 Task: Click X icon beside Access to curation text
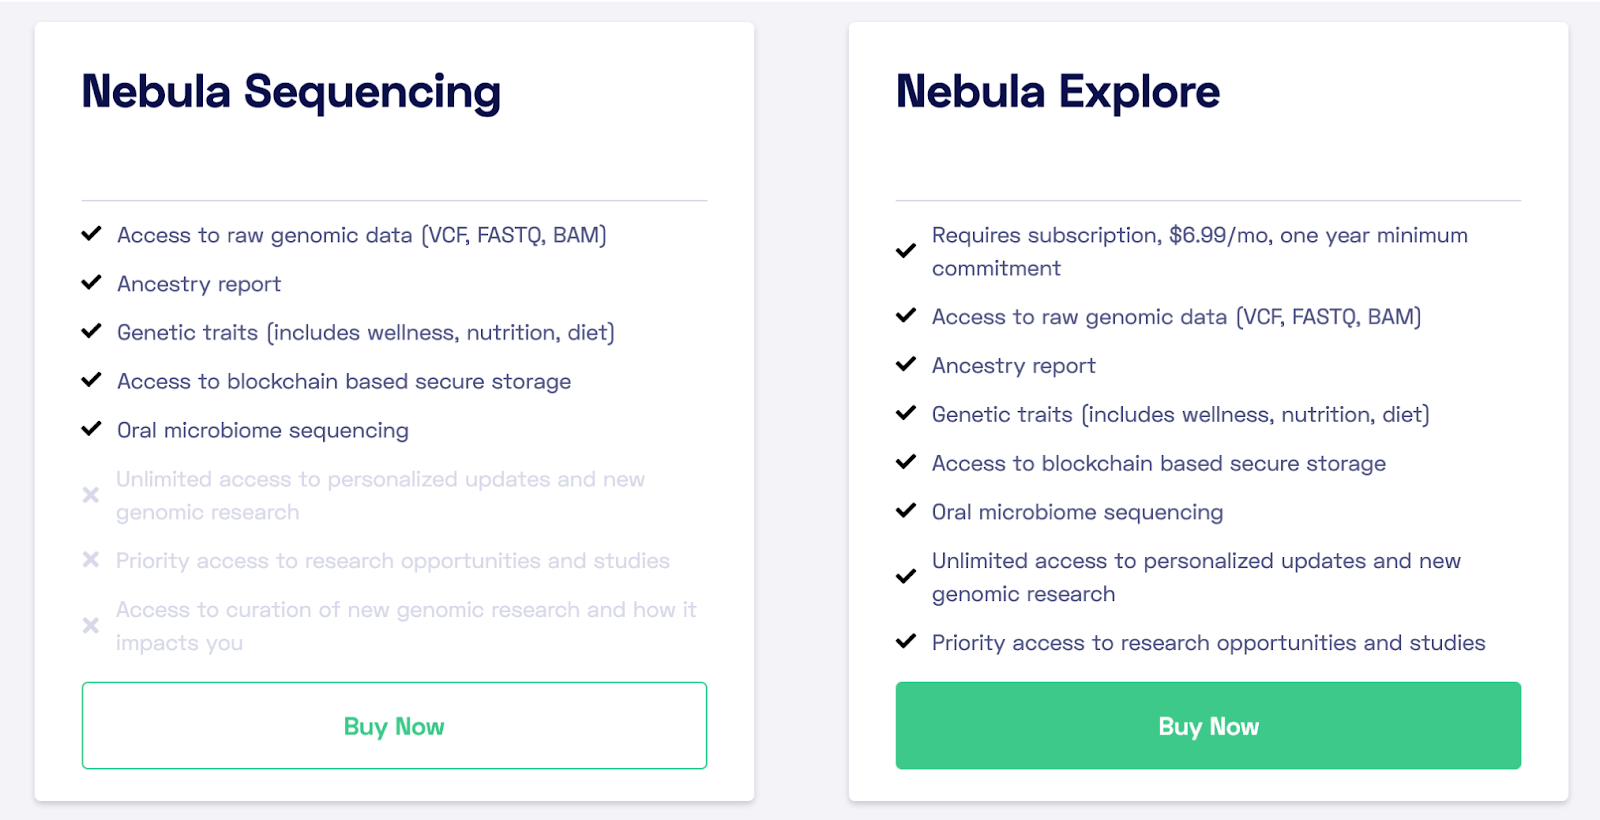tap(91, 625)
